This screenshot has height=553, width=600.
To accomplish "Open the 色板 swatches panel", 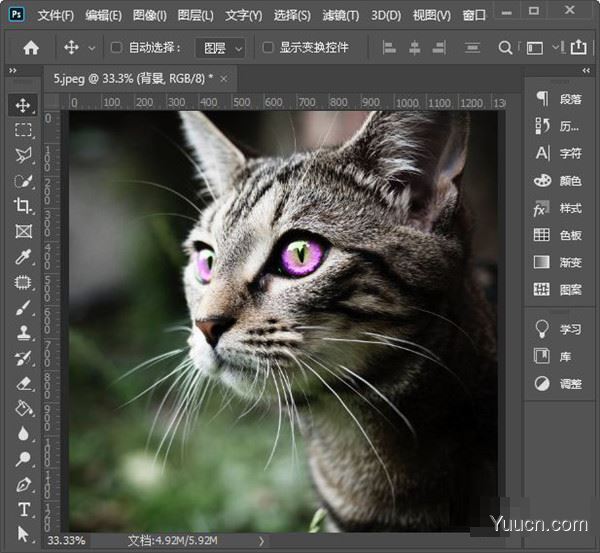I will point(559,235).
